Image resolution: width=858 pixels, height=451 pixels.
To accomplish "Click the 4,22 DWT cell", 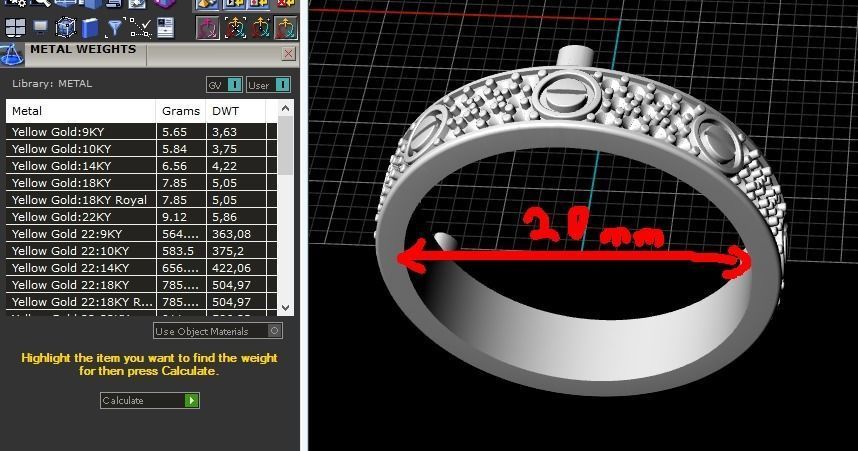I will pyautogui.click(x=236, y=166).
